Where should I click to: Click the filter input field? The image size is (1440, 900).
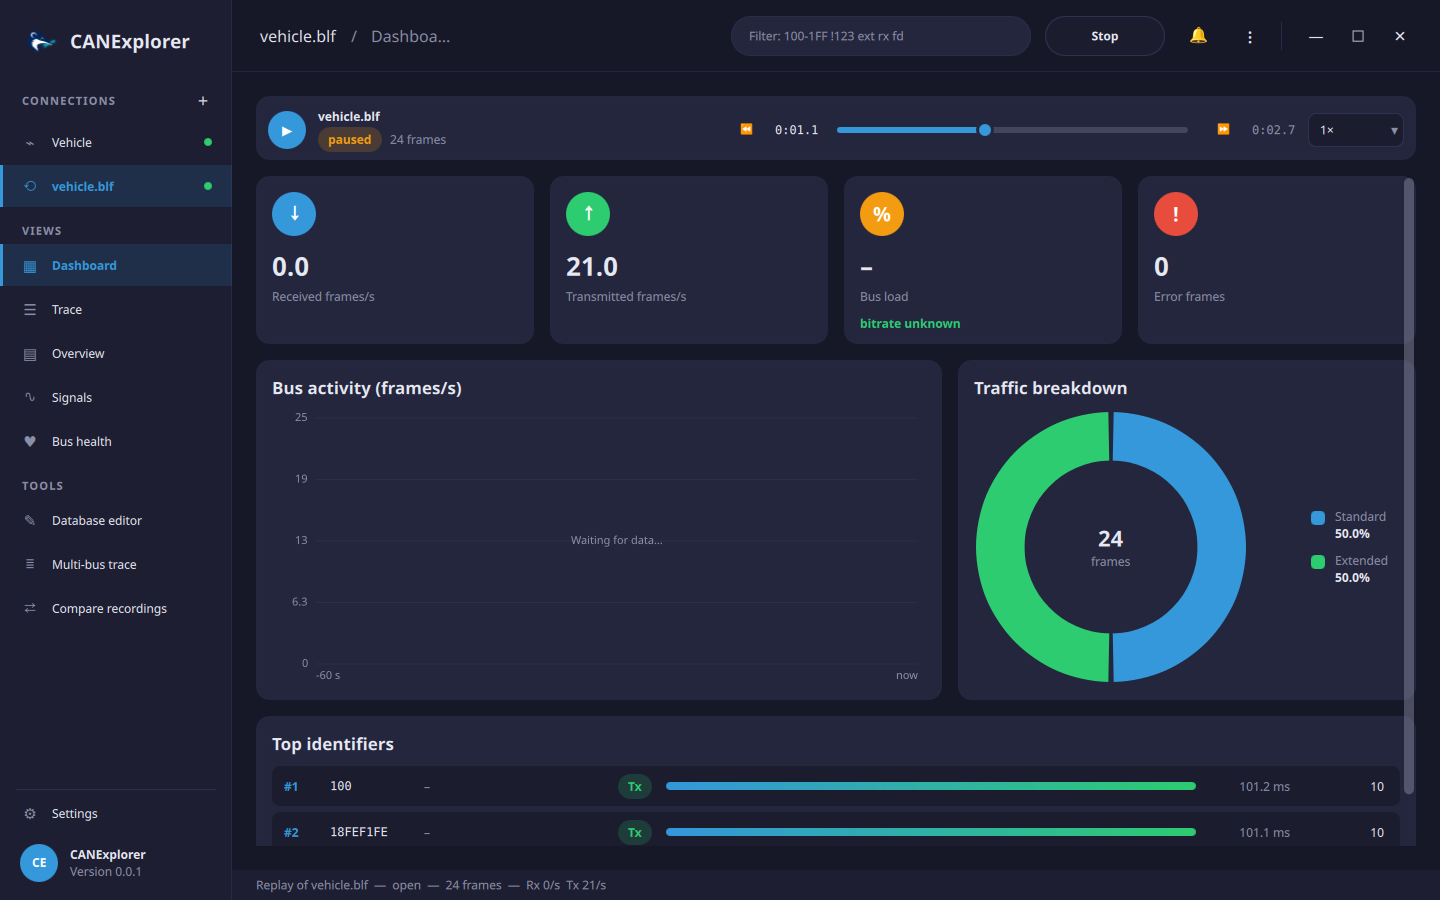881,36
